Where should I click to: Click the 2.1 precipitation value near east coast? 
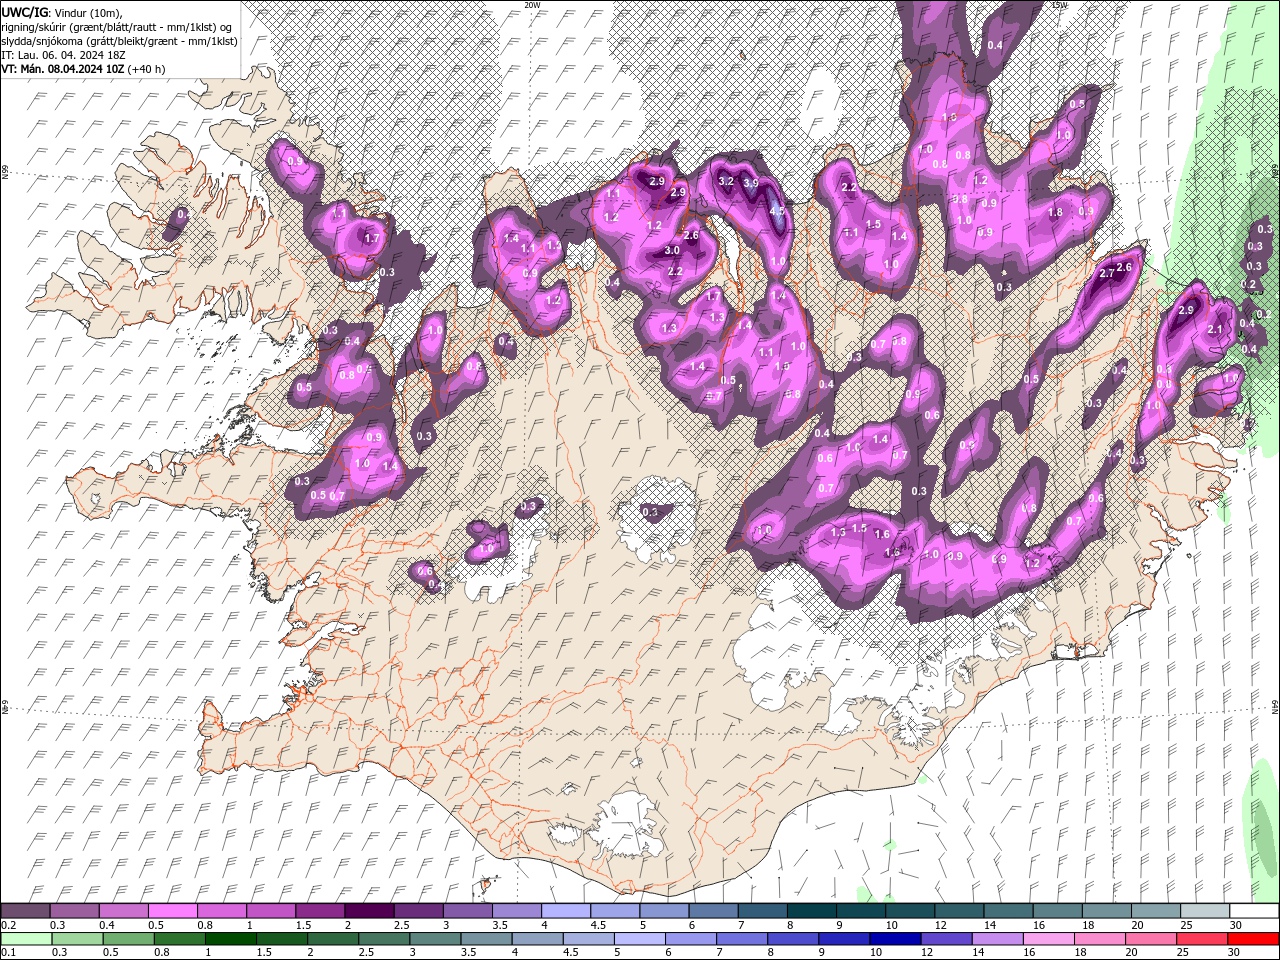[x=1216, y=329]
